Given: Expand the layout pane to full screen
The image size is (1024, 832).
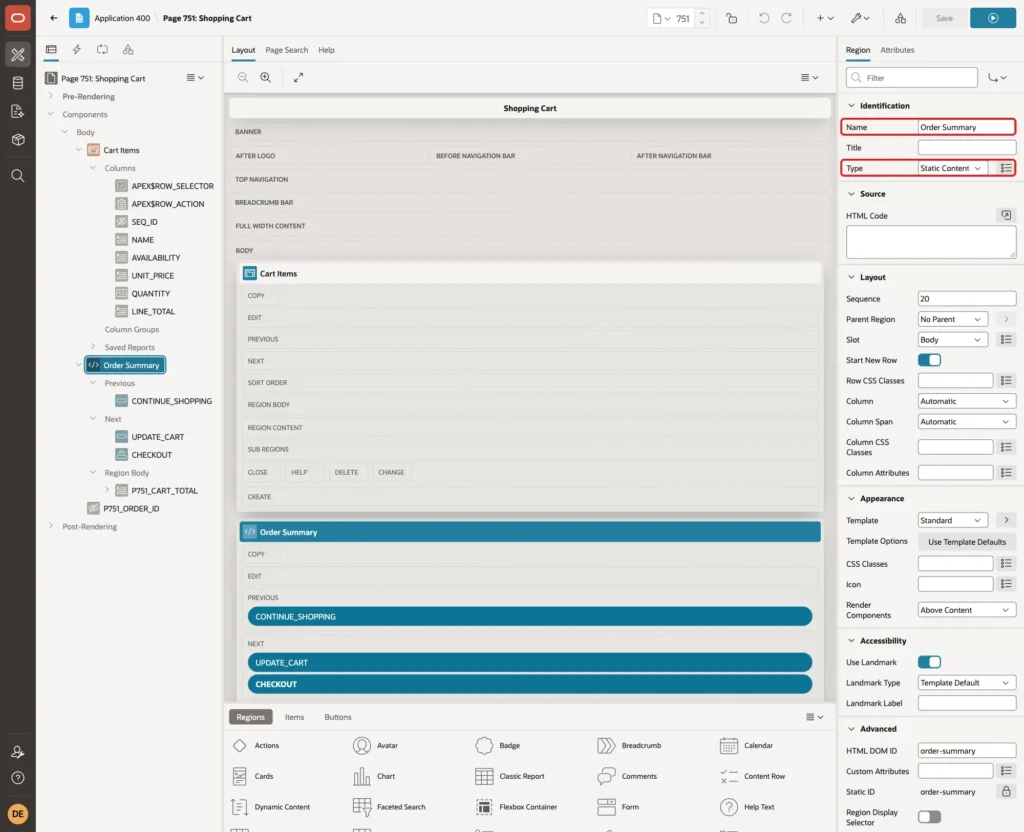Looking at the screenshot, I should (x=298, y=77).
